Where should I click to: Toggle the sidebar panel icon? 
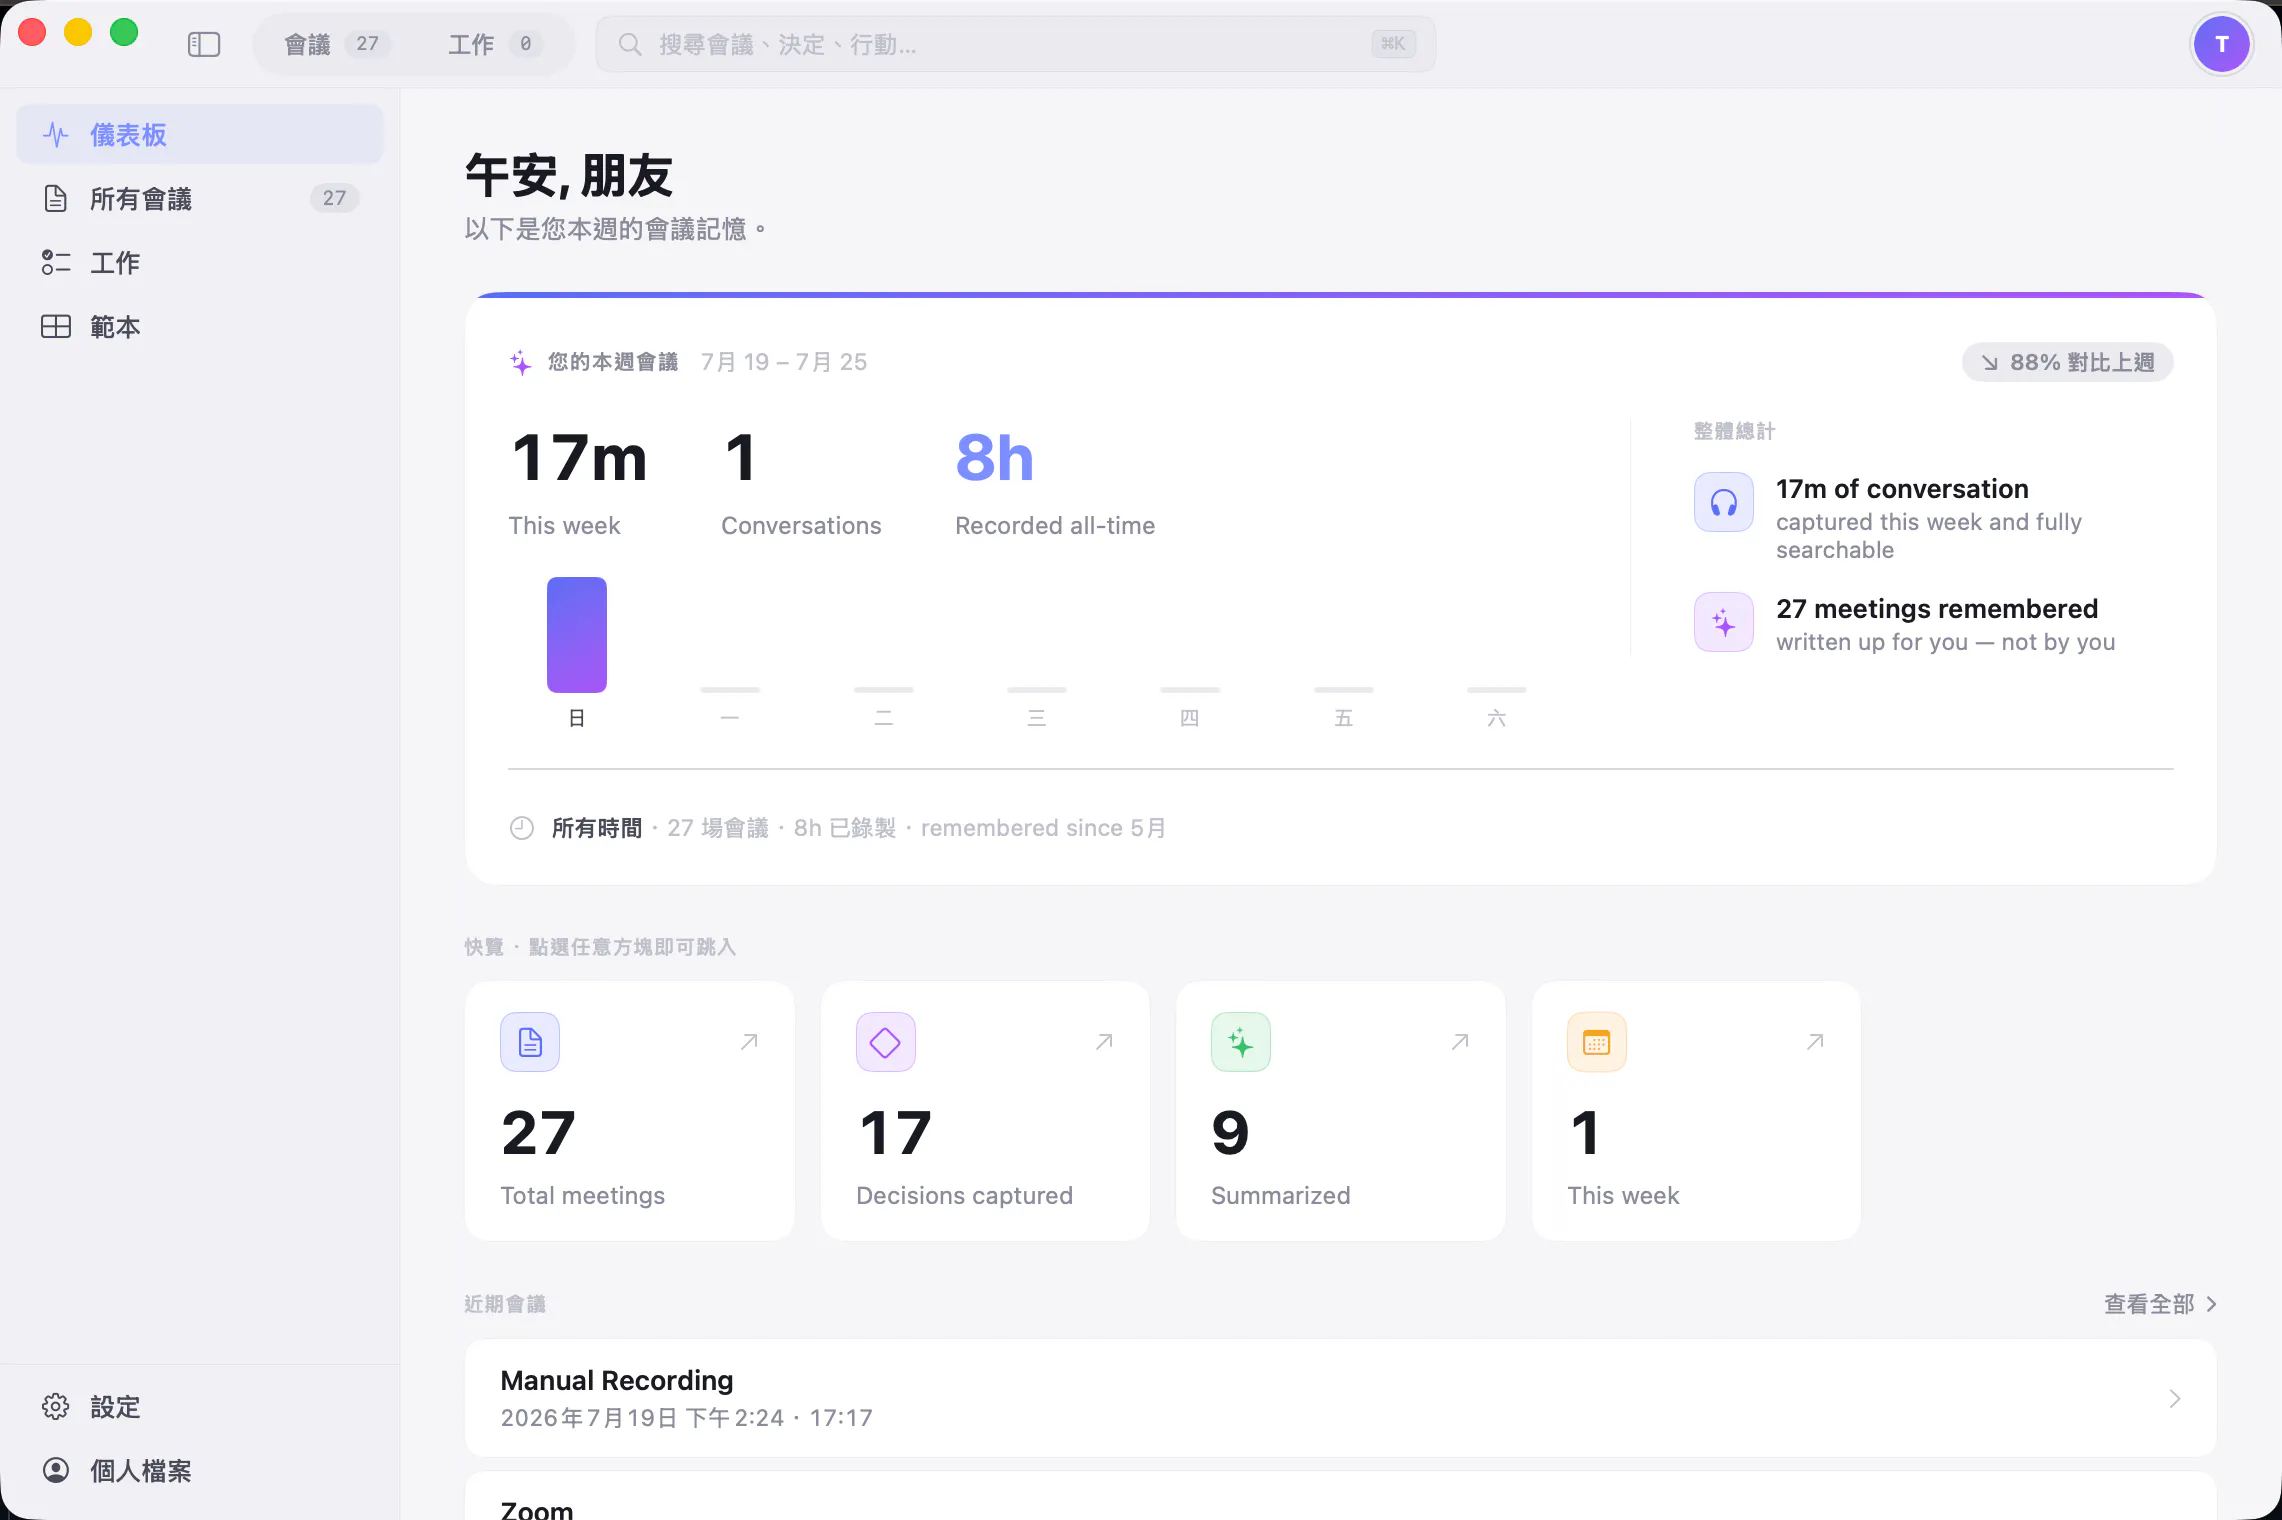(204, 44)
